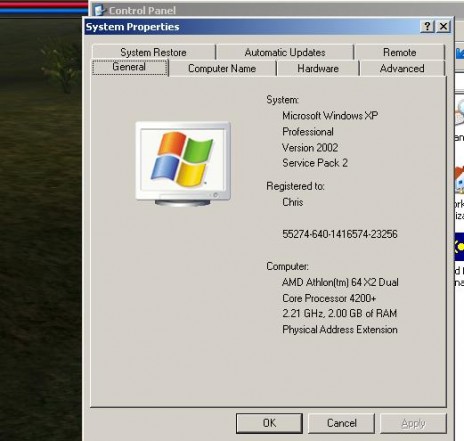Open the Computer Name tab
This screenshot has height=441, width=464.
click(x=222, y=69)
